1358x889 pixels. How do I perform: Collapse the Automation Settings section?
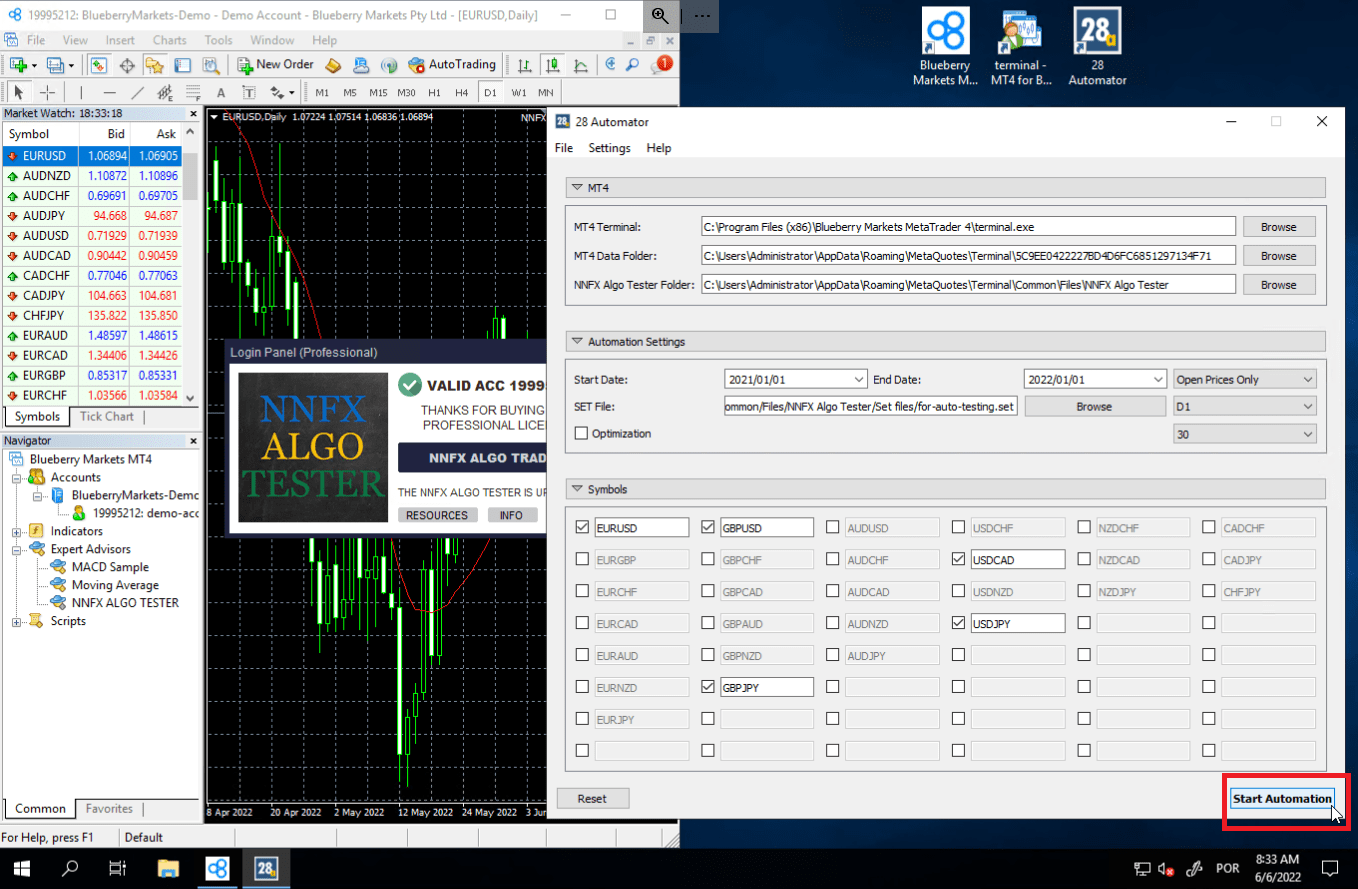(x=945, y=342)
